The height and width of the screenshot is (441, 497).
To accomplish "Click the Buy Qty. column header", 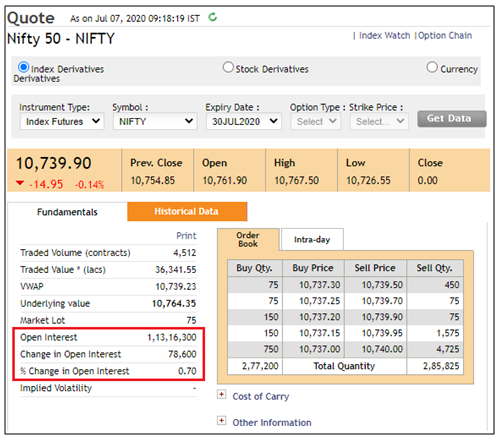I will (255, 268).
